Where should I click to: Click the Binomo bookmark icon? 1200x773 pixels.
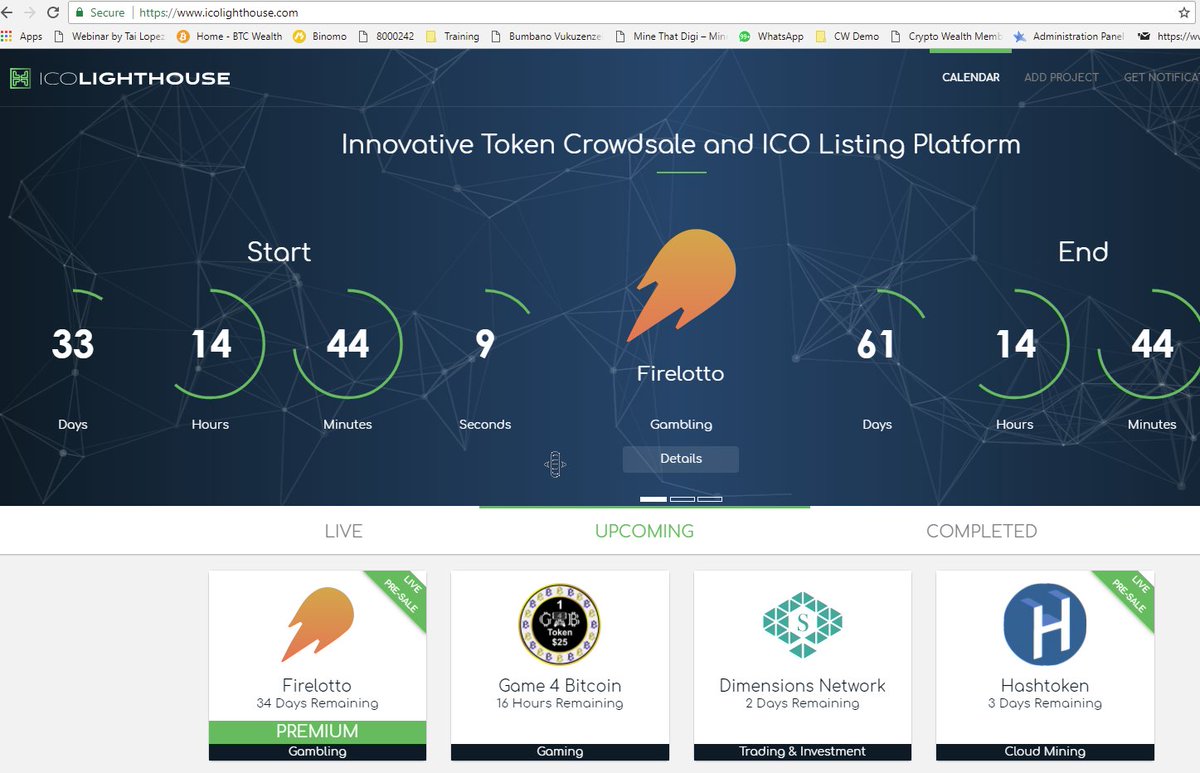298,36
